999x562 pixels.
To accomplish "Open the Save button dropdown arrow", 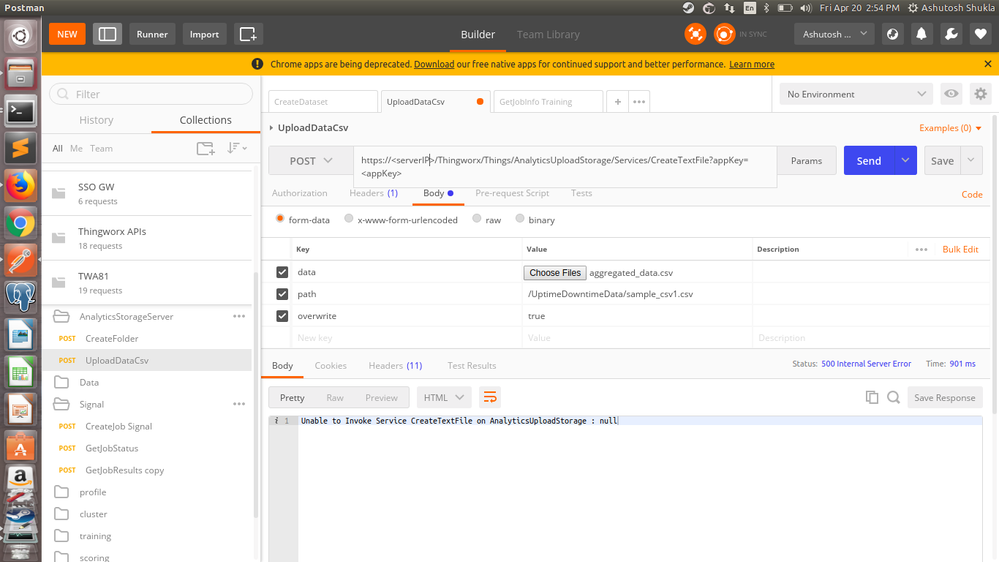I will point(971,161).
